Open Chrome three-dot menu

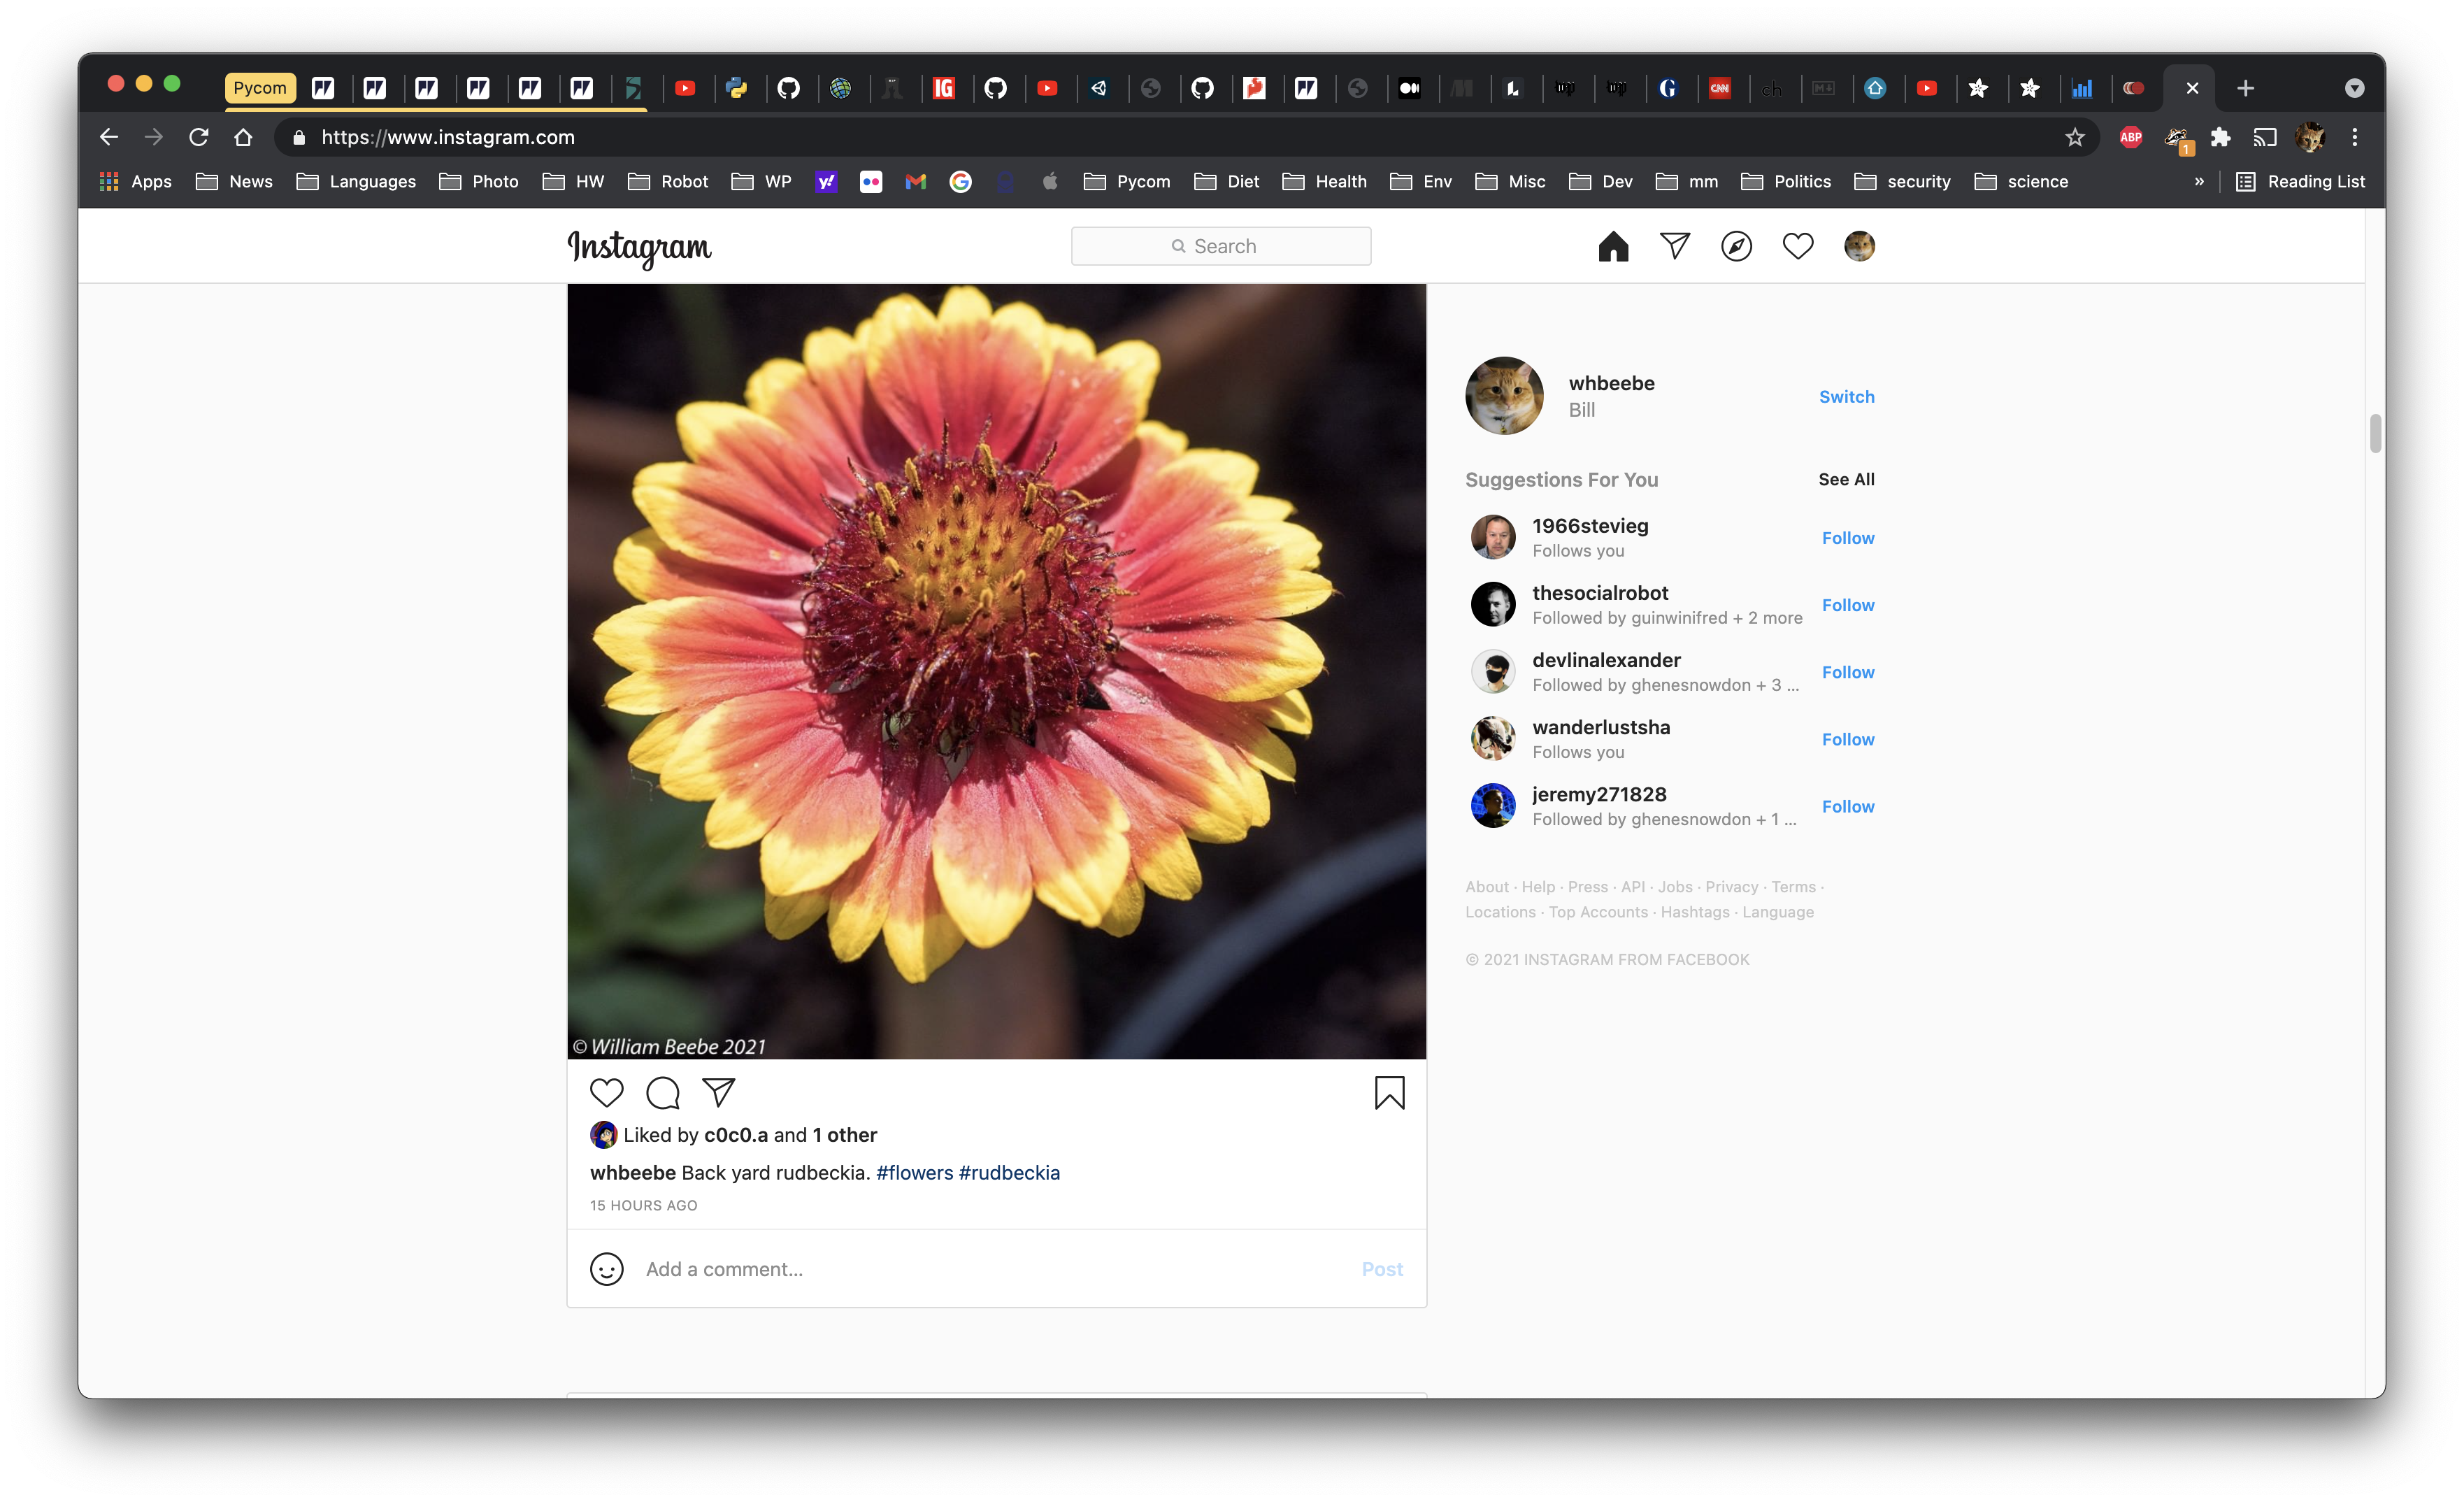point(2355,137)
